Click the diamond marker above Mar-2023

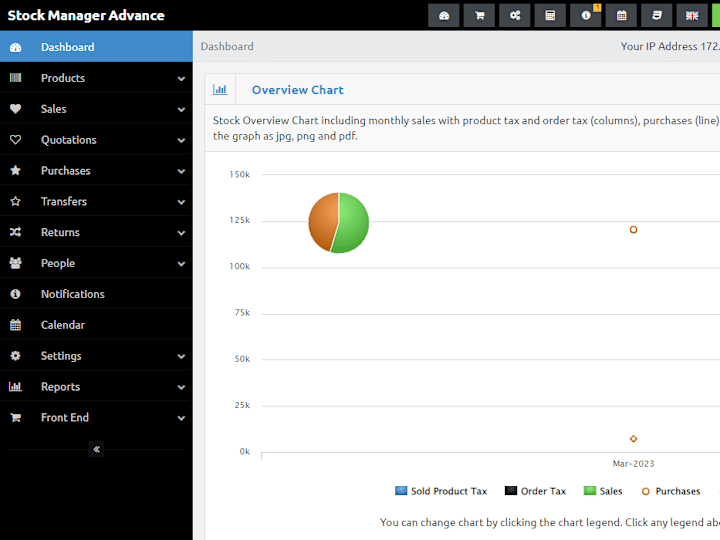[x=633, y=439]
